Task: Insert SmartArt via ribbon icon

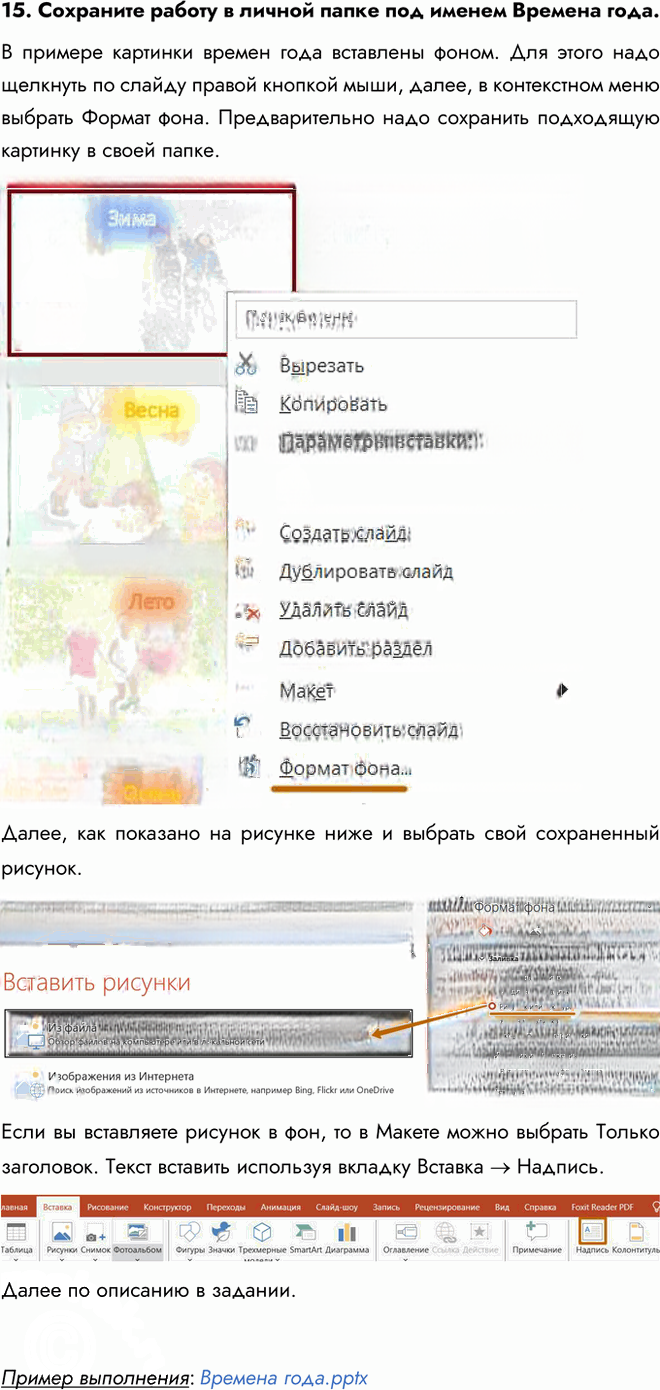Action: (308, 1233)
